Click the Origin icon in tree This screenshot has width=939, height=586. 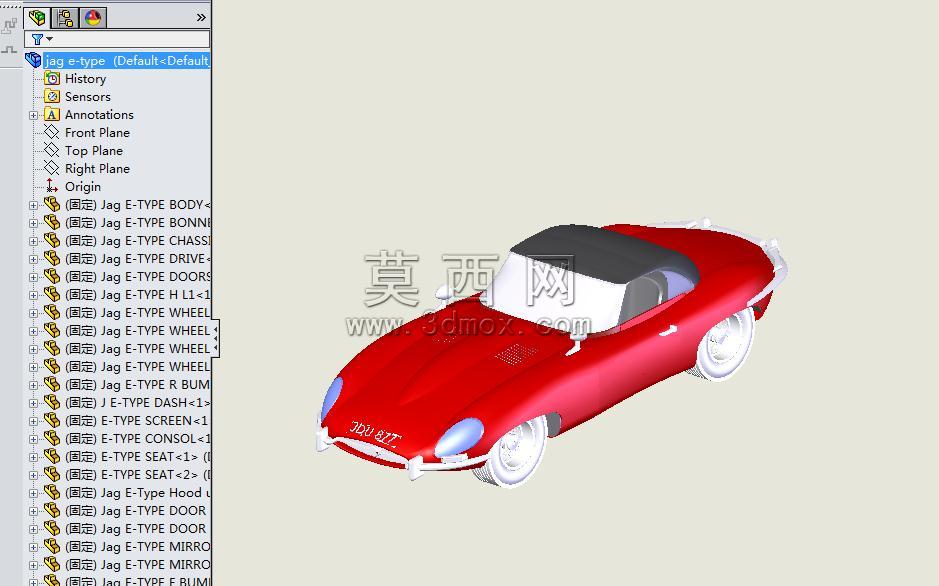point(52,186)
